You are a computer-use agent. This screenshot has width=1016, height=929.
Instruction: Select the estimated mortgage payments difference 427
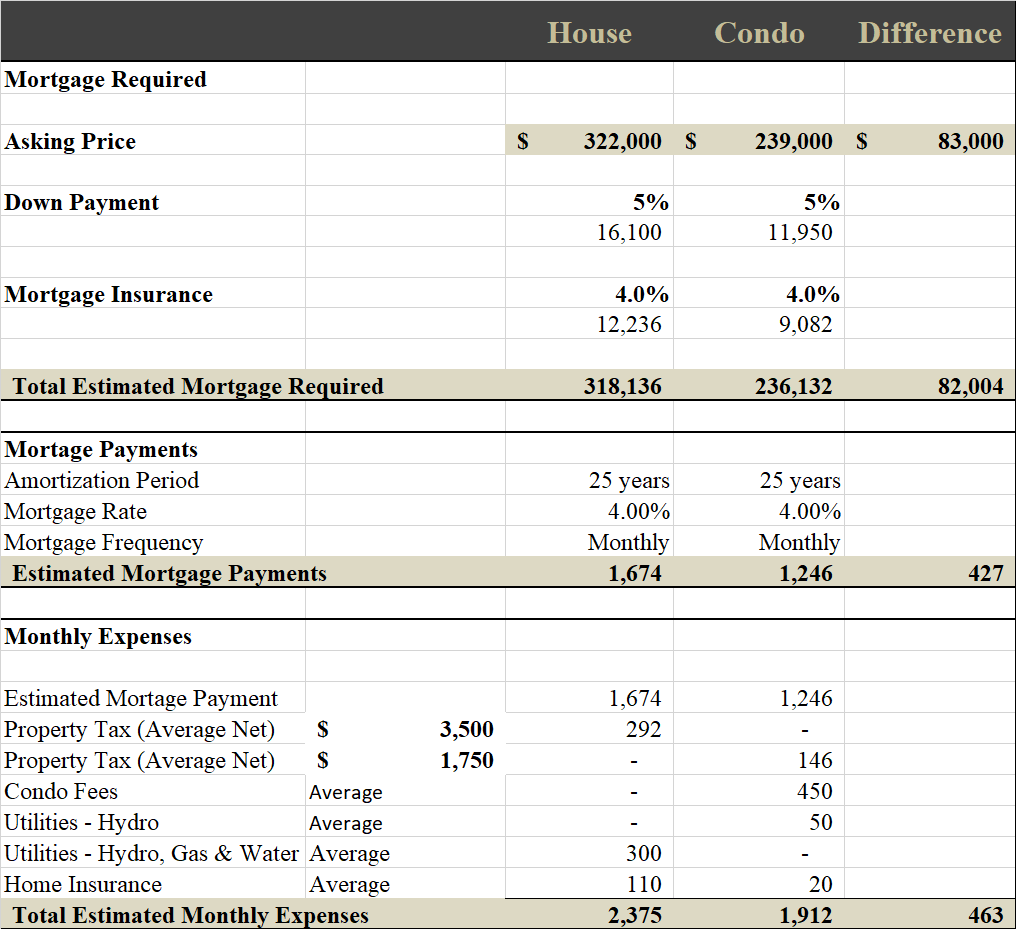pos(985,573)
